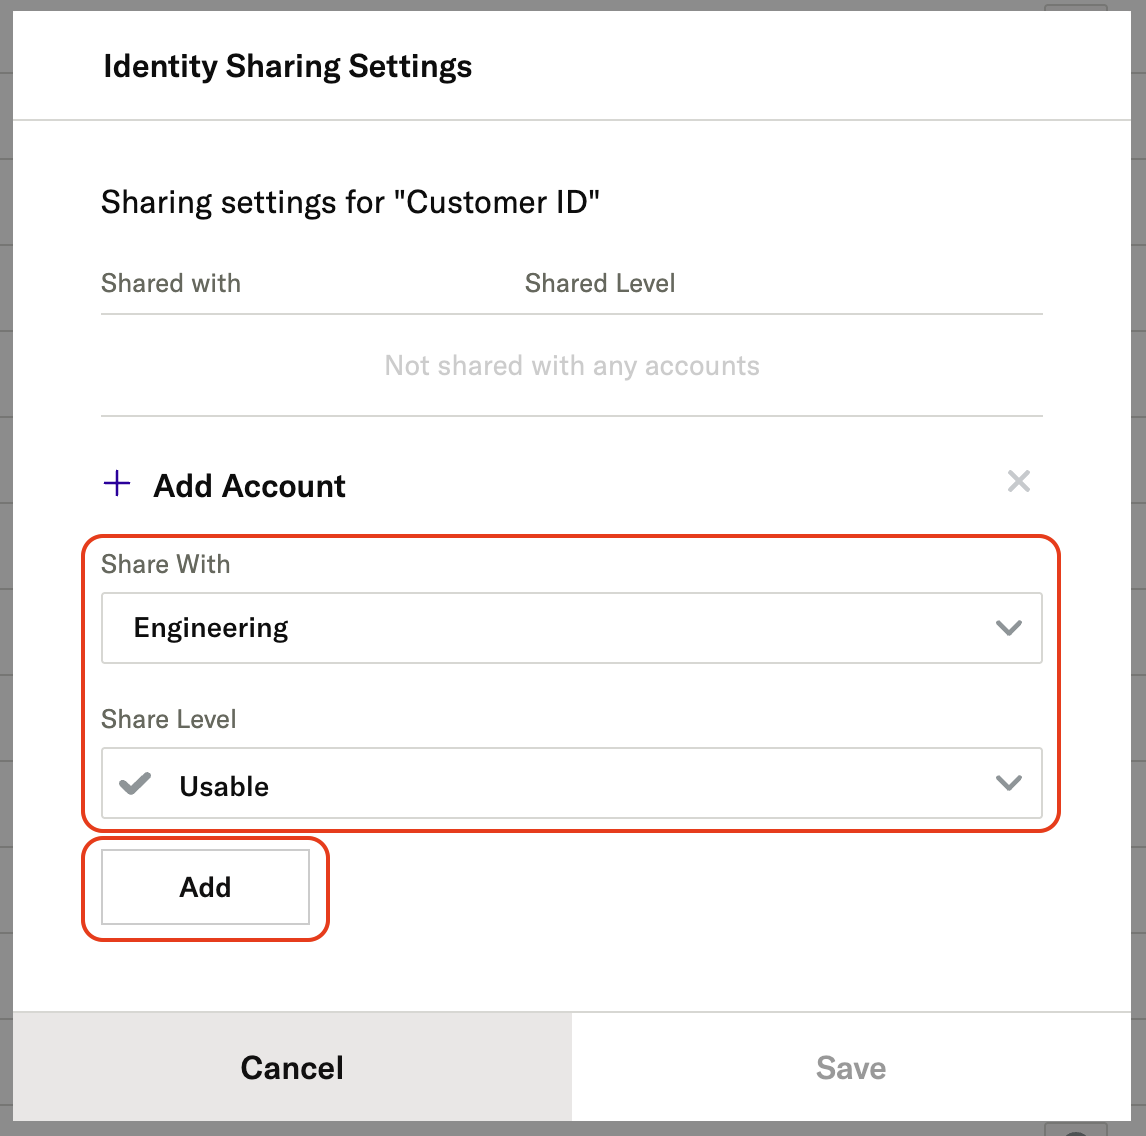Click the Shared with column header

171,283
